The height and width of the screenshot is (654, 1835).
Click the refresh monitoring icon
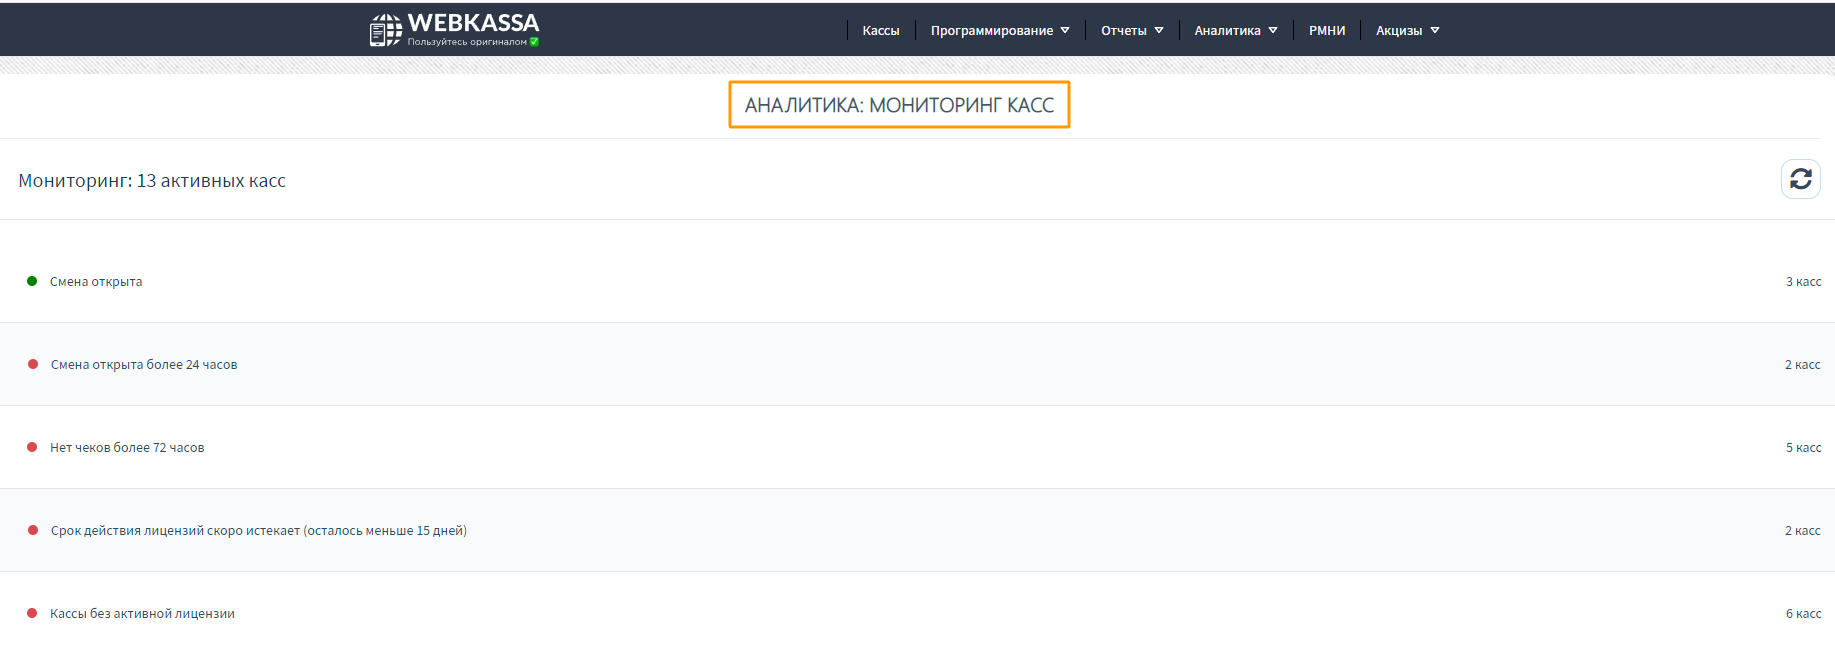coord(1800,179)
